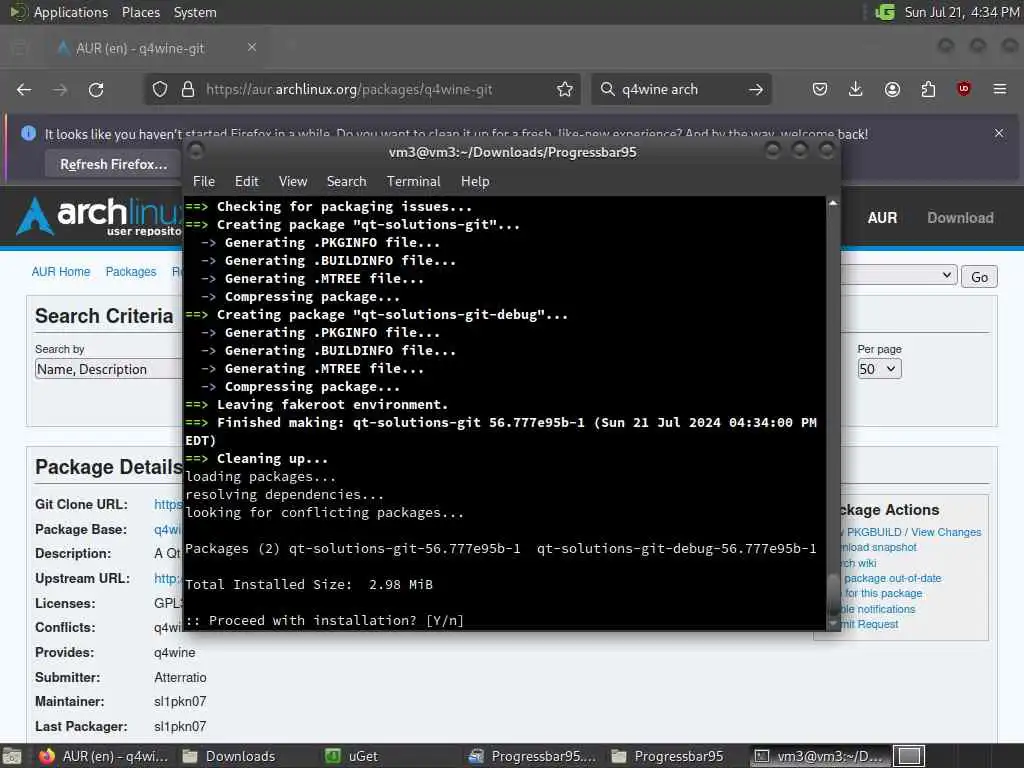Open the Terminal menu in terminal
Screen dimensions: 1024x768
click(x=413, y=182)
